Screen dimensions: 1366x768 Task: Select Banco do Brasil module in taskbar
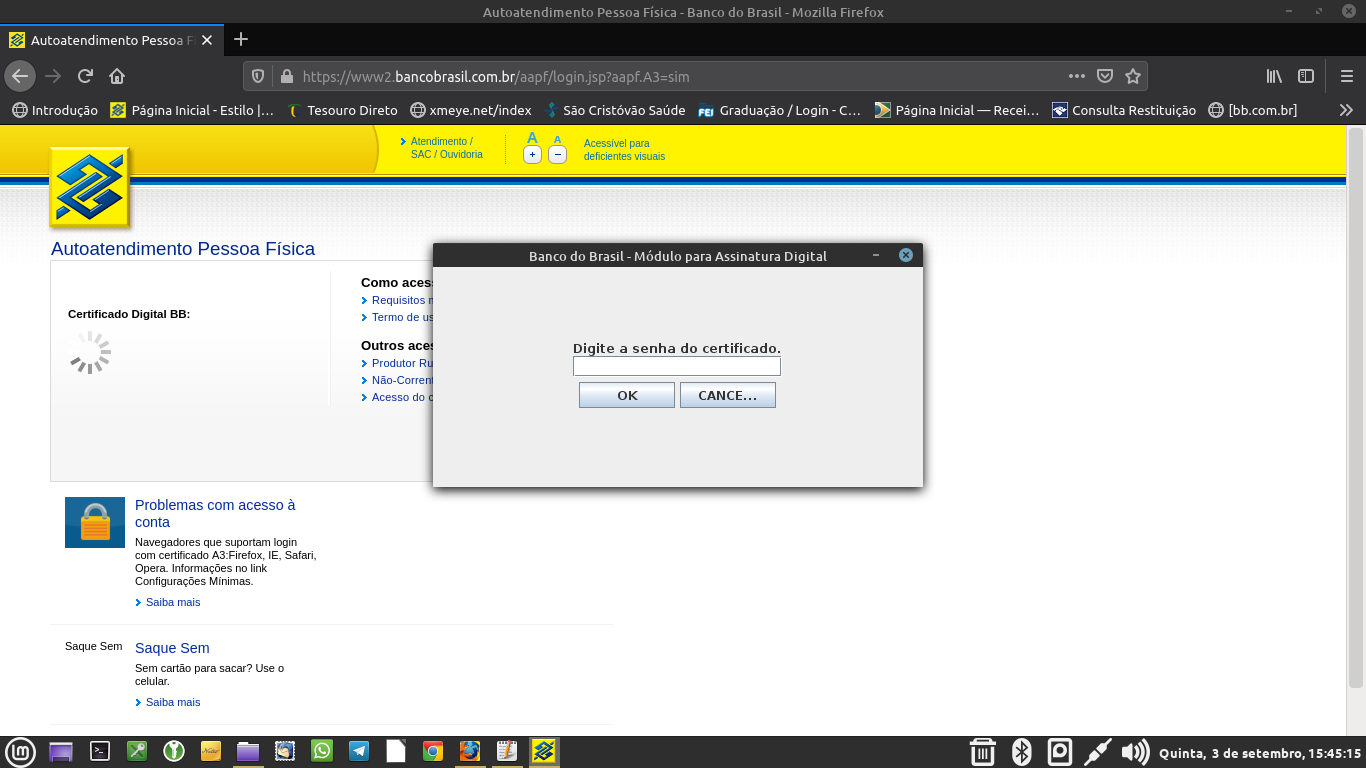click(x=544, y=751)
